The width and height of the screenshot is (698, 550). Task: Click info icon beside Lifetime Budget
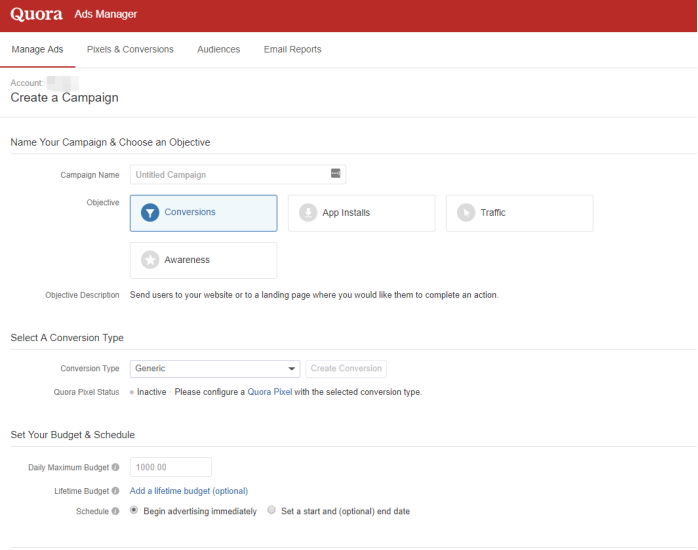[115, 491]
